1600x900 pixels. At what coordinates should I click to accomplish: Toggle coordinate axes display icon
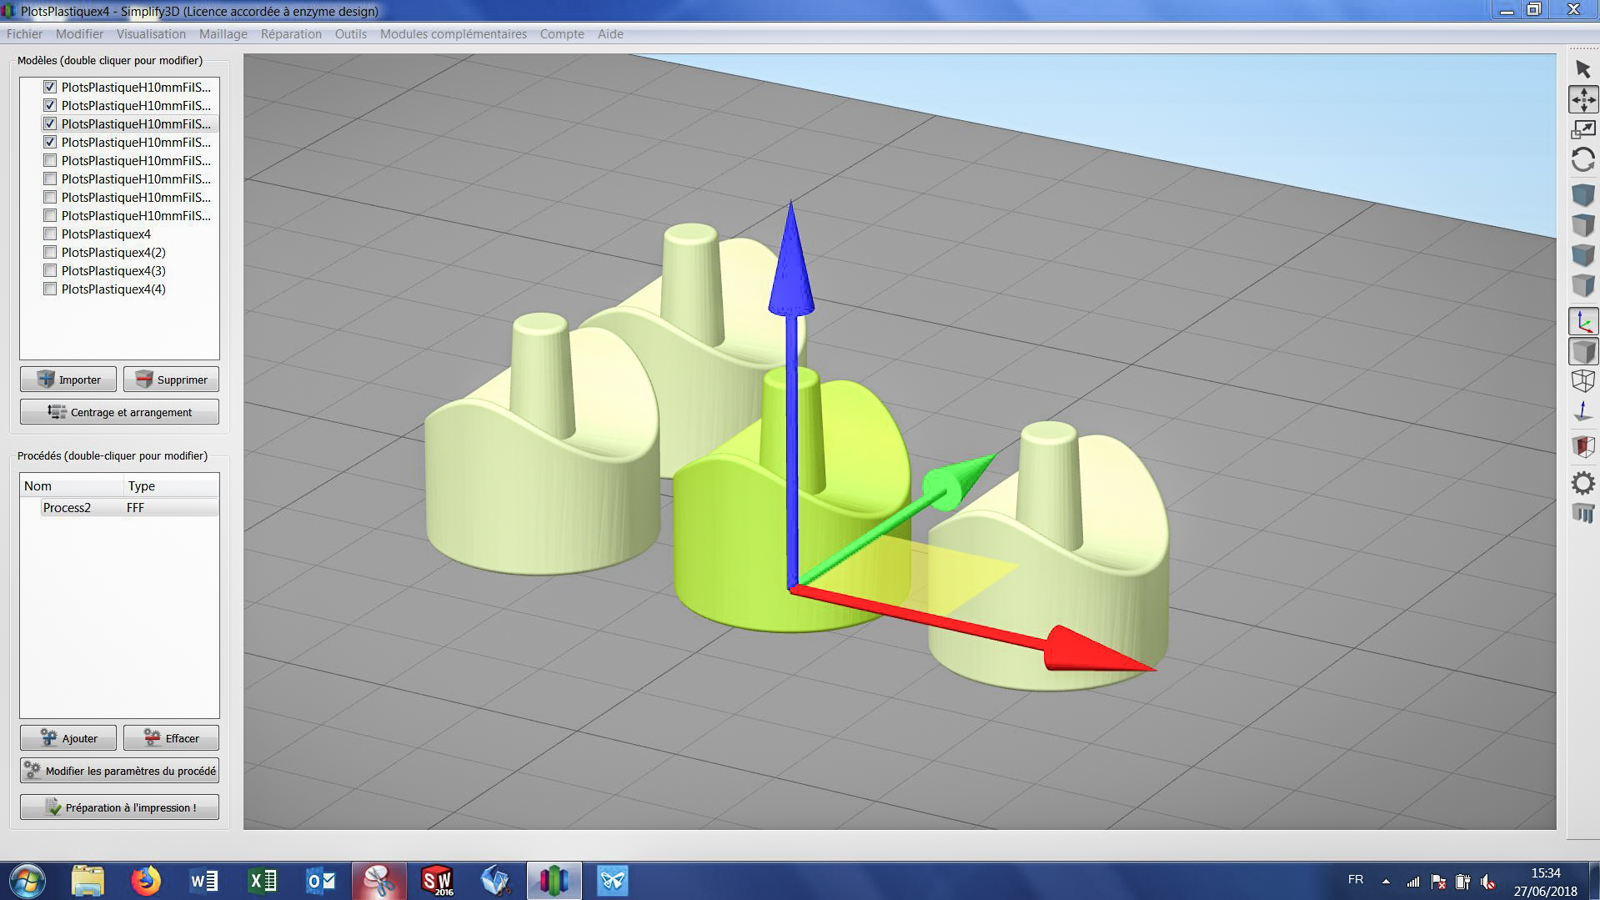tap(1583, 321)
